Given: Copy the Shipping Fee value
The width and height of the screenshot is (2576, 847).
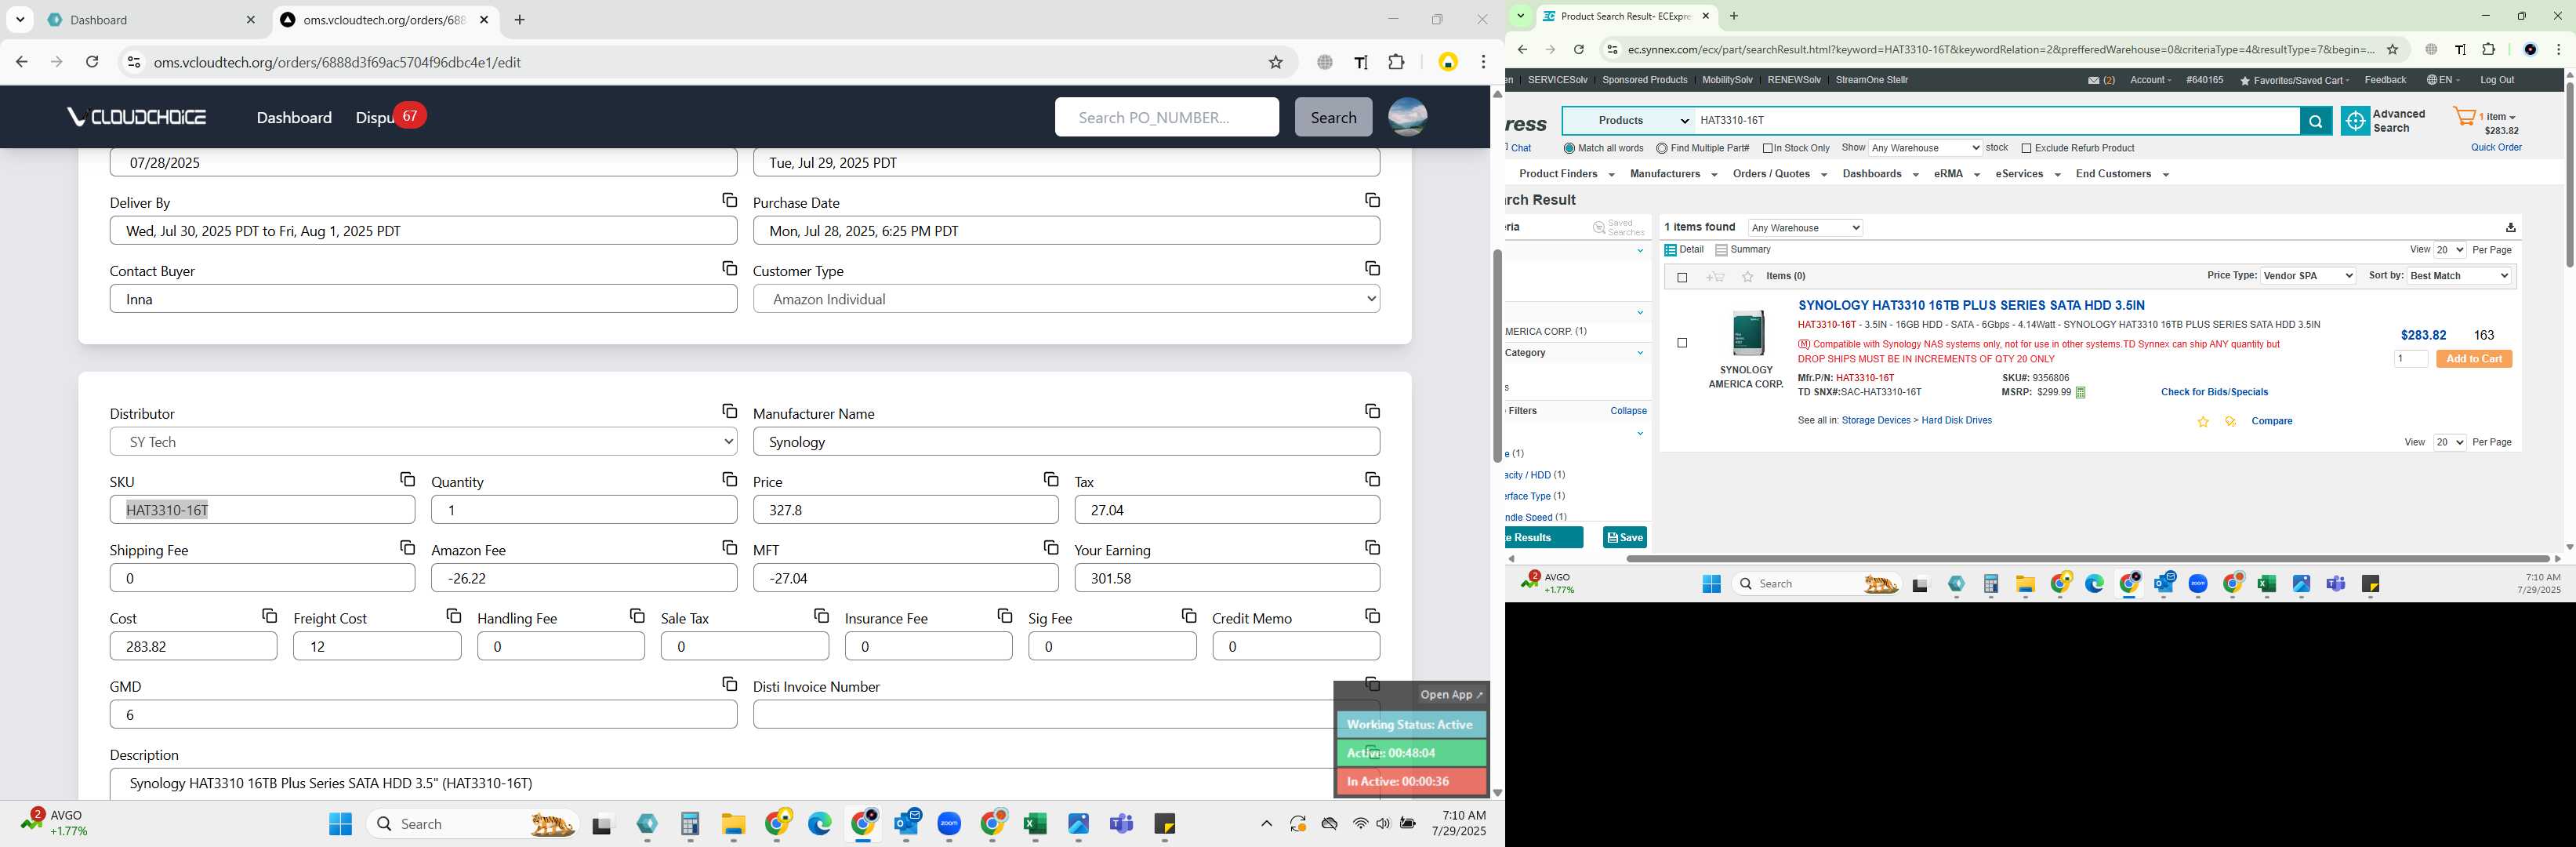Looking at the screenshot, I should tap(407, 548).
